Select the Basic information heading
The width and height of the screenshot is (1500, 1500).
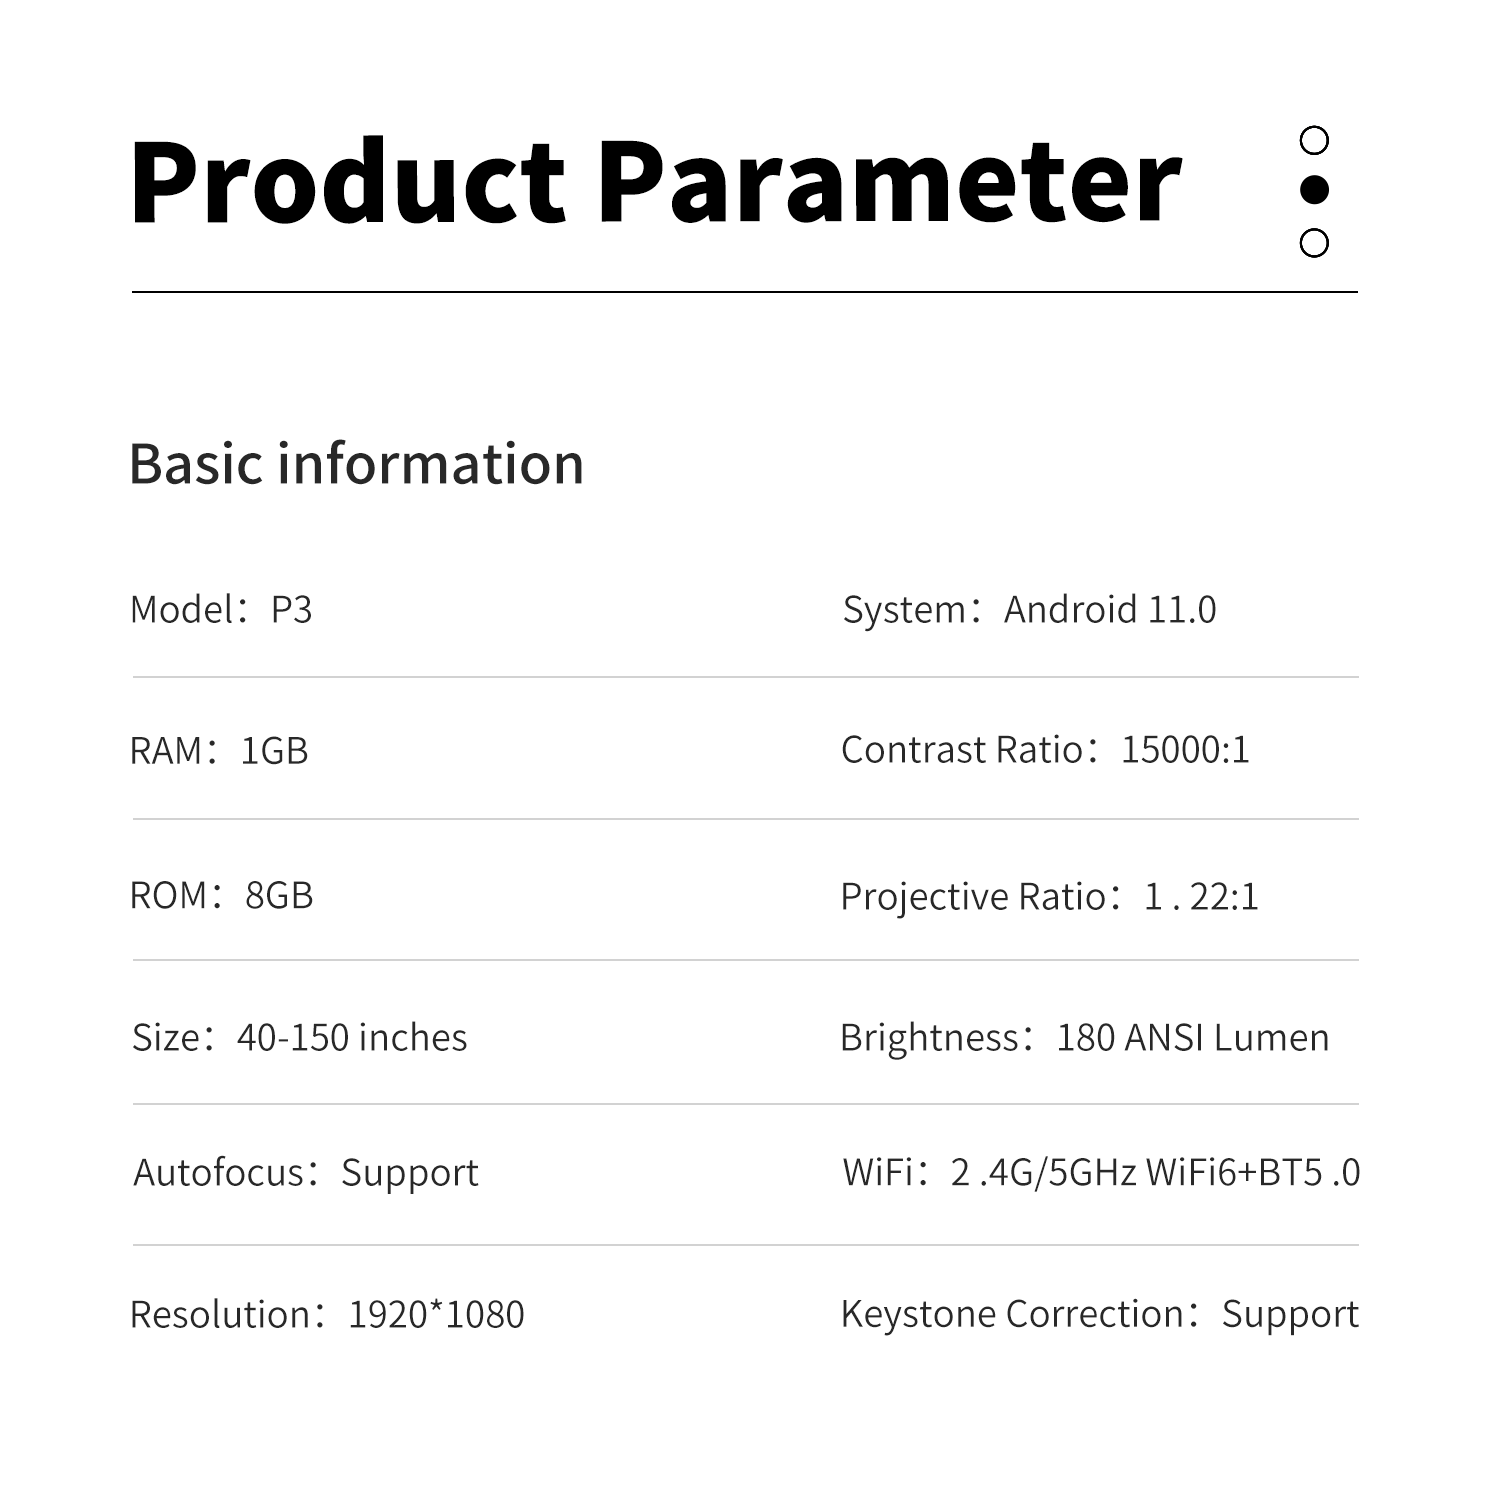[x=356, y=464]
